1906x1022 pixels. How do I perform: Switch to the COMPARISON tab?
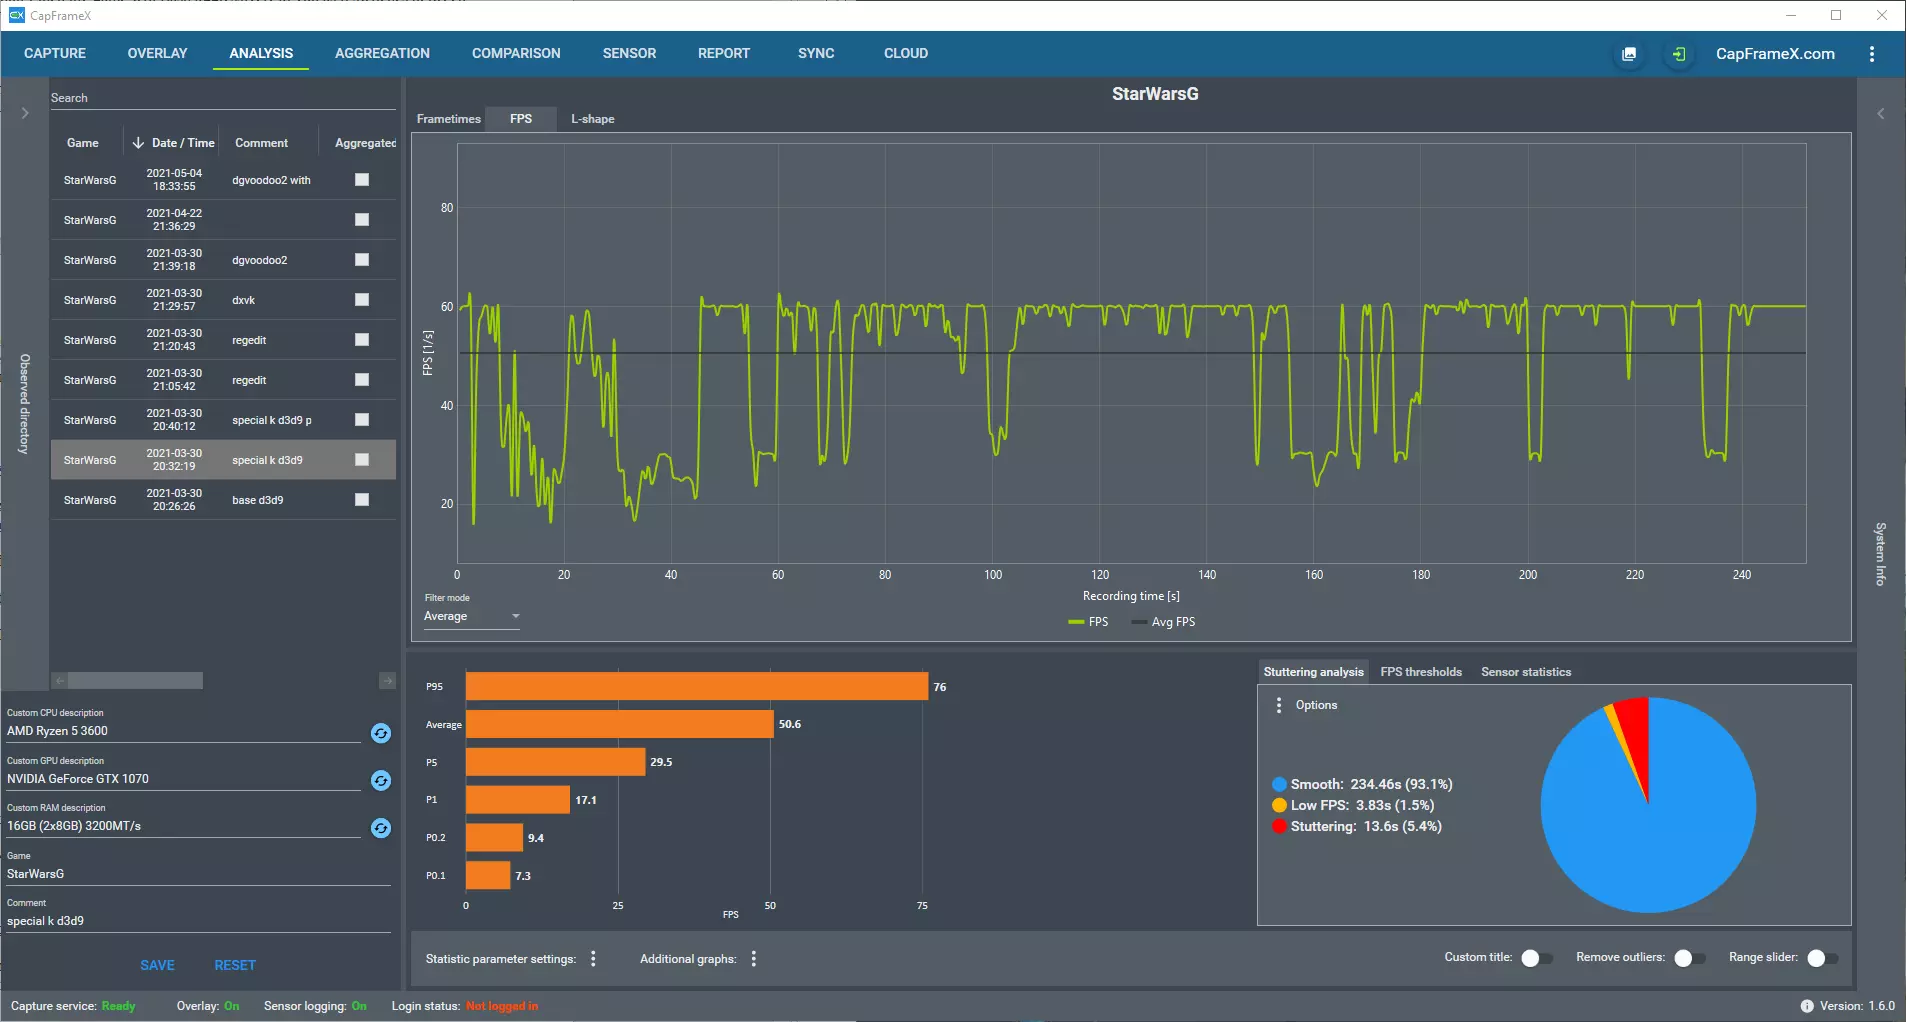pyautogui.click(x=516, y=53)
